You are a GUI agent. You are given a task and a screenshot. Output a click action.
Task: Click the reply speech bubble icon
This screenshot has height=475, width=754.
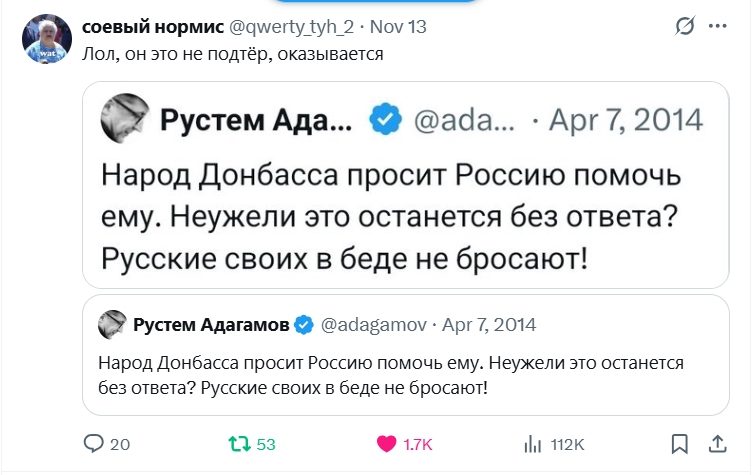click(94, 443)
